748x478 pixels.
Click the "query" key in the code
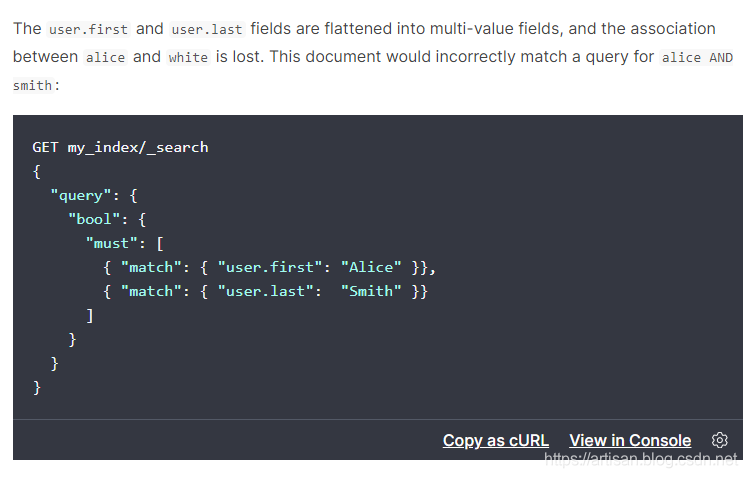[x=80, y=195]
